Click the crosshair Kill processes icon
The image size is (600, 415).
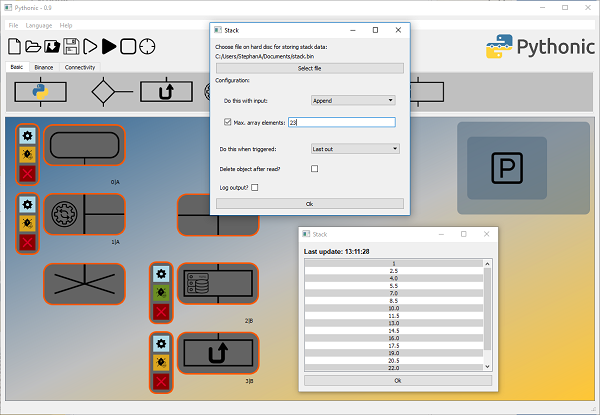(x=147, y=46)
